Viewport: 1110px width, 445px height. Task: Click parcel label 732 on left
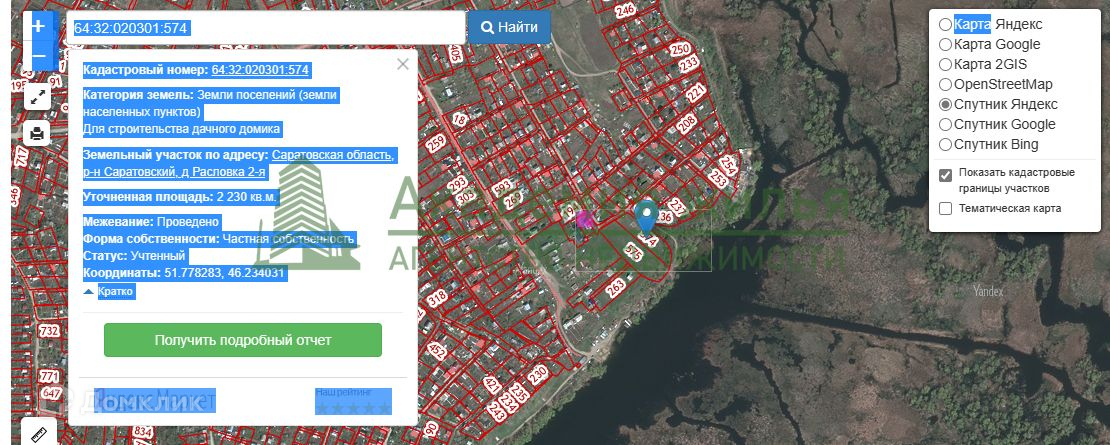pos(49,331)
